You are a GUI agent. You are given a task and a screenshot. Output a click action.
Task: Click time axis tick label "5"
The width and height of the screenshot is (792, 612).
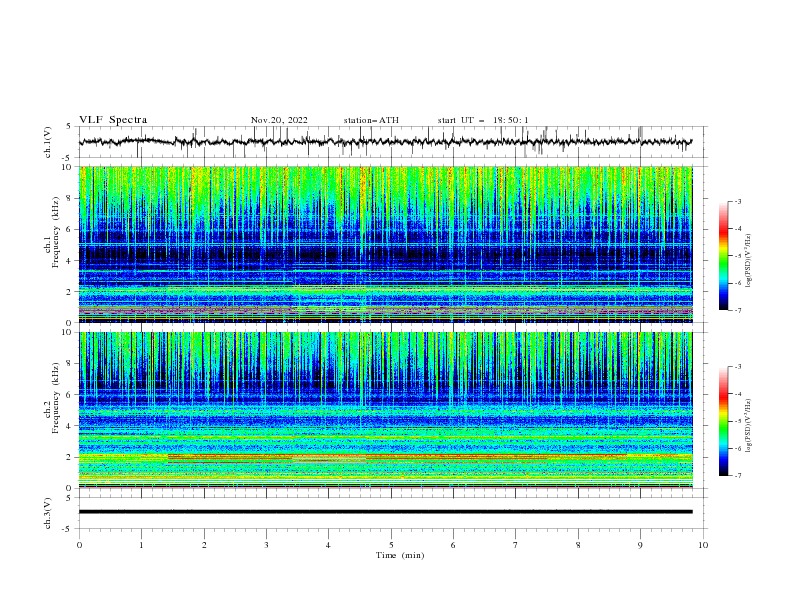point(391,545)
